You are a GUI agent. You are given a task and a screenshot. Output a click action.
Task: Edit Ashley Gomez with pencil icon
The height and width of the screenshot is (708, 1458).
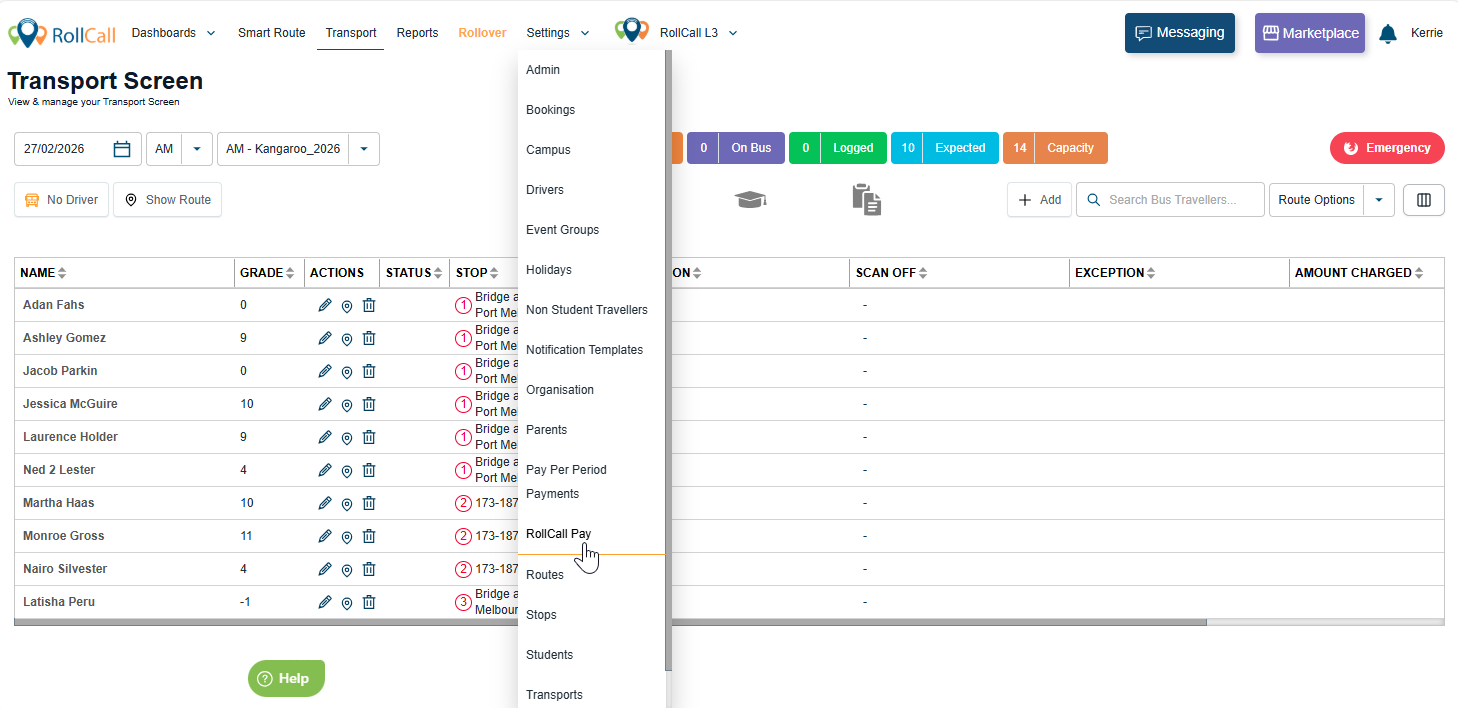click(325, 338)
